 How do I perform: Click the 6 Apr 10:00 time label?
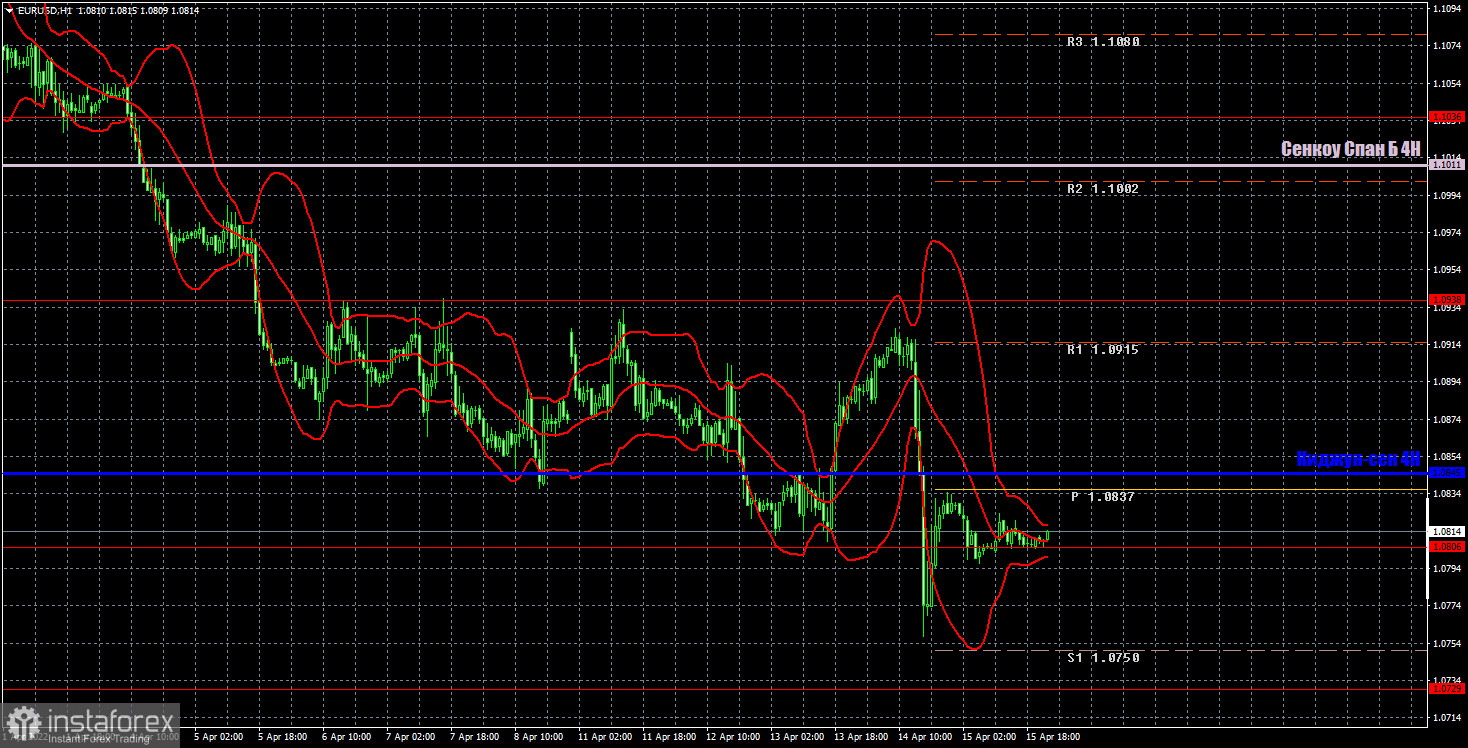[347, 736]
